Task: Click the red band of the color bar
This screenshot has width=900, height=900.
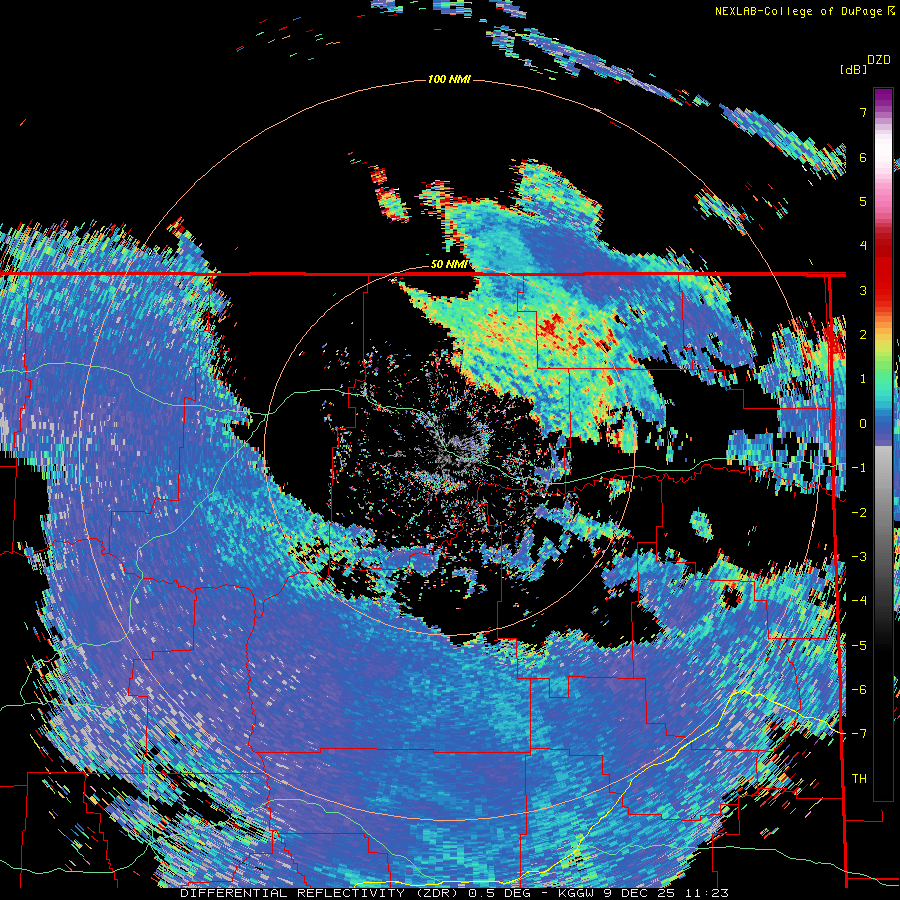Action: tap(883, 270)
